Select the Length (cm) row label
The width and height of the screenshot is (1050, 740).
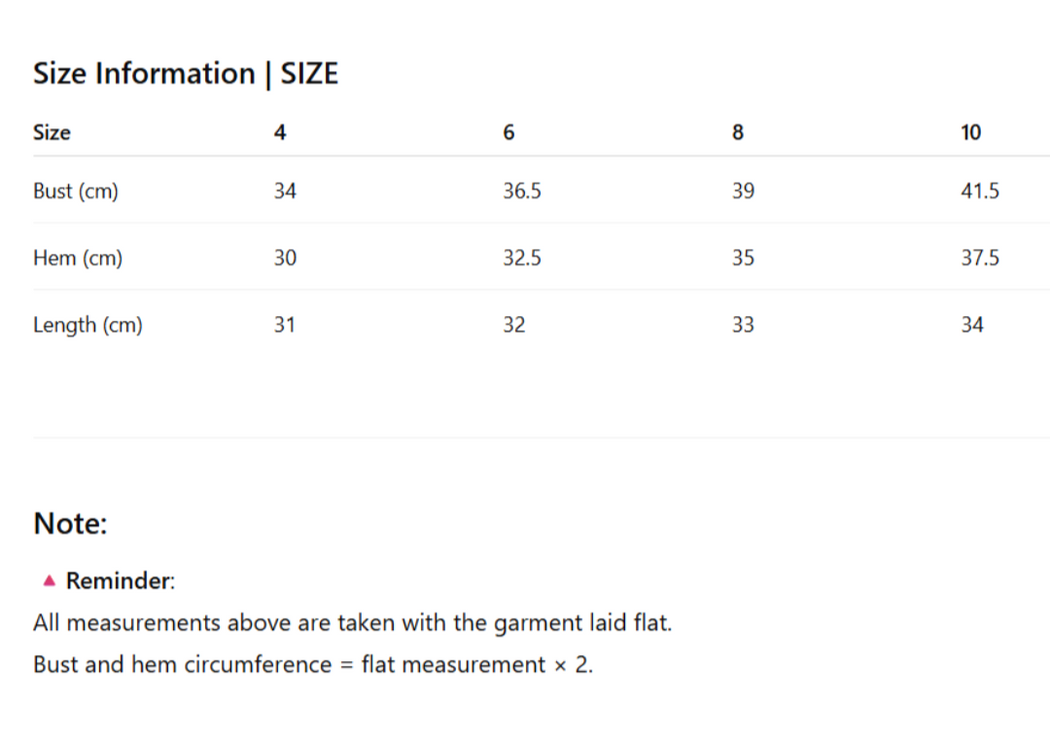coord(88,325)
